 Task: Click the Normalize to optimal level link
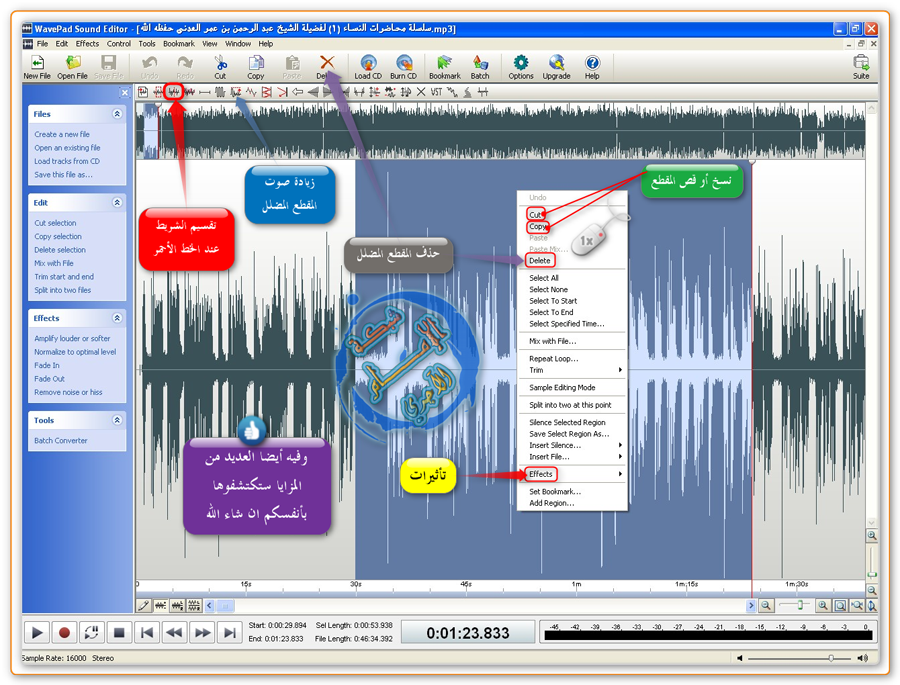point(75,352)
